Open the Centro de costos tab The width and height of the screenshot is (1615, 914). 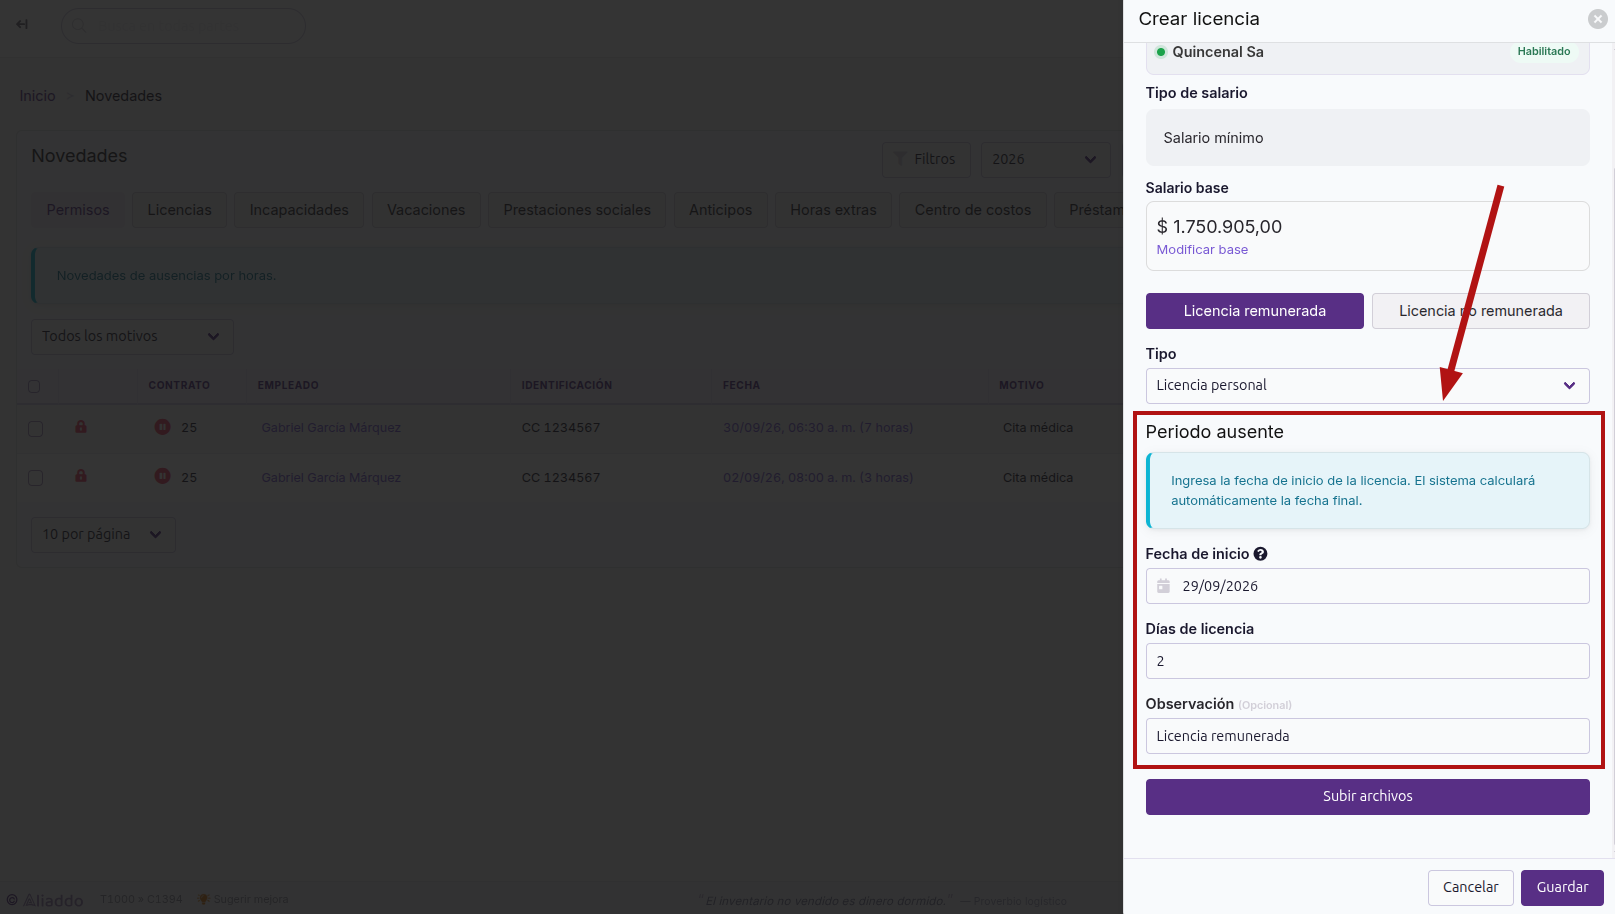click(973, 210)
